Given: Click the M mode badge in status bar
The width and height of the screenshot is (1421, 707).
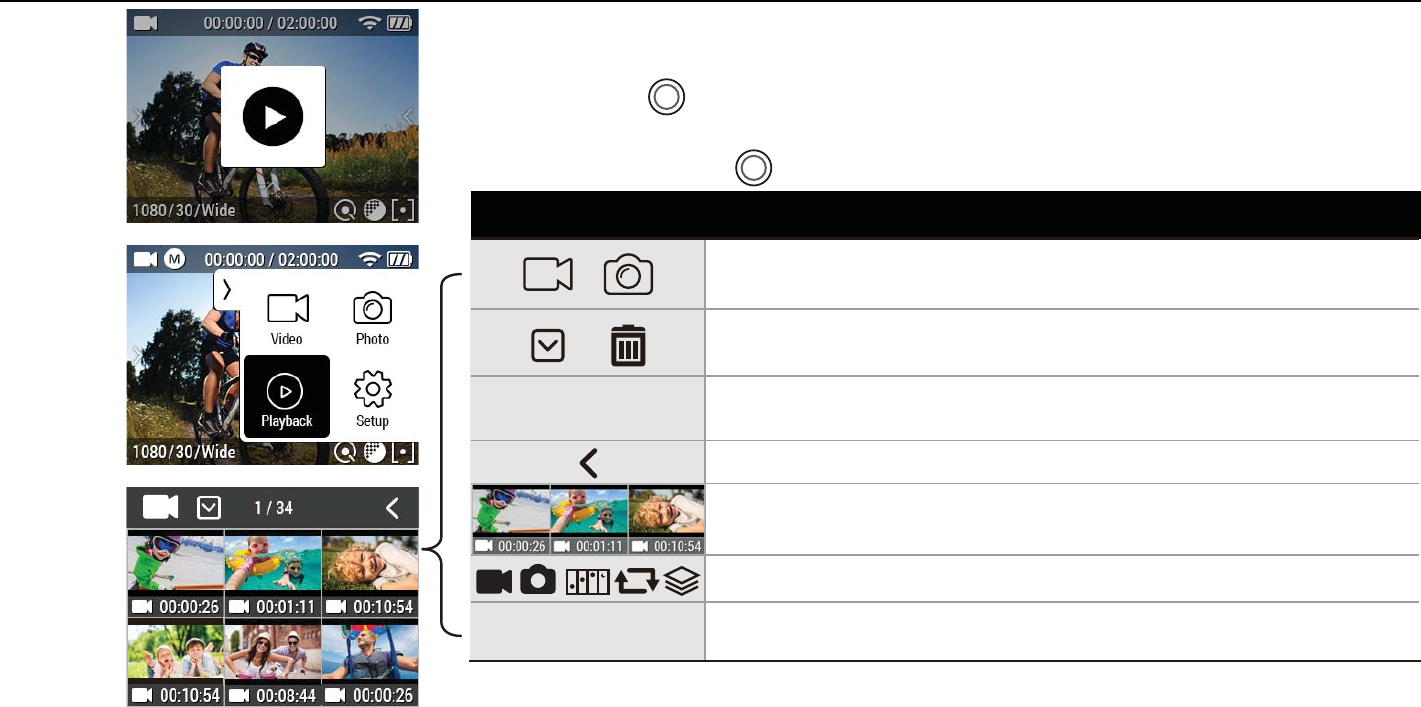Looking at the screenshot, I should 174,259.
